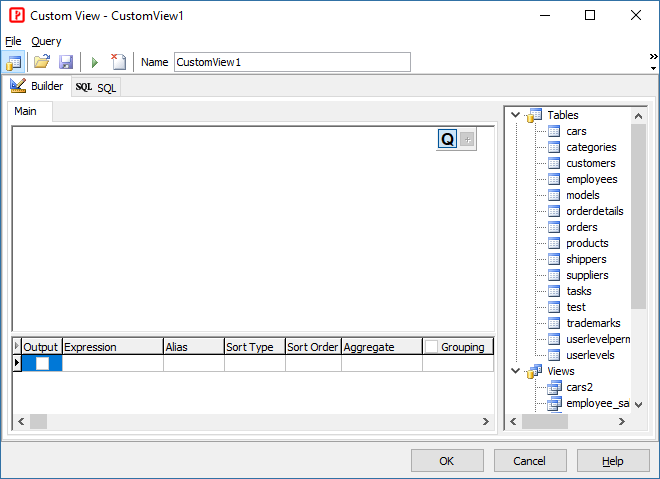Click the Q query block button
The image size is (660, 479).
click(x=447, y=140)
